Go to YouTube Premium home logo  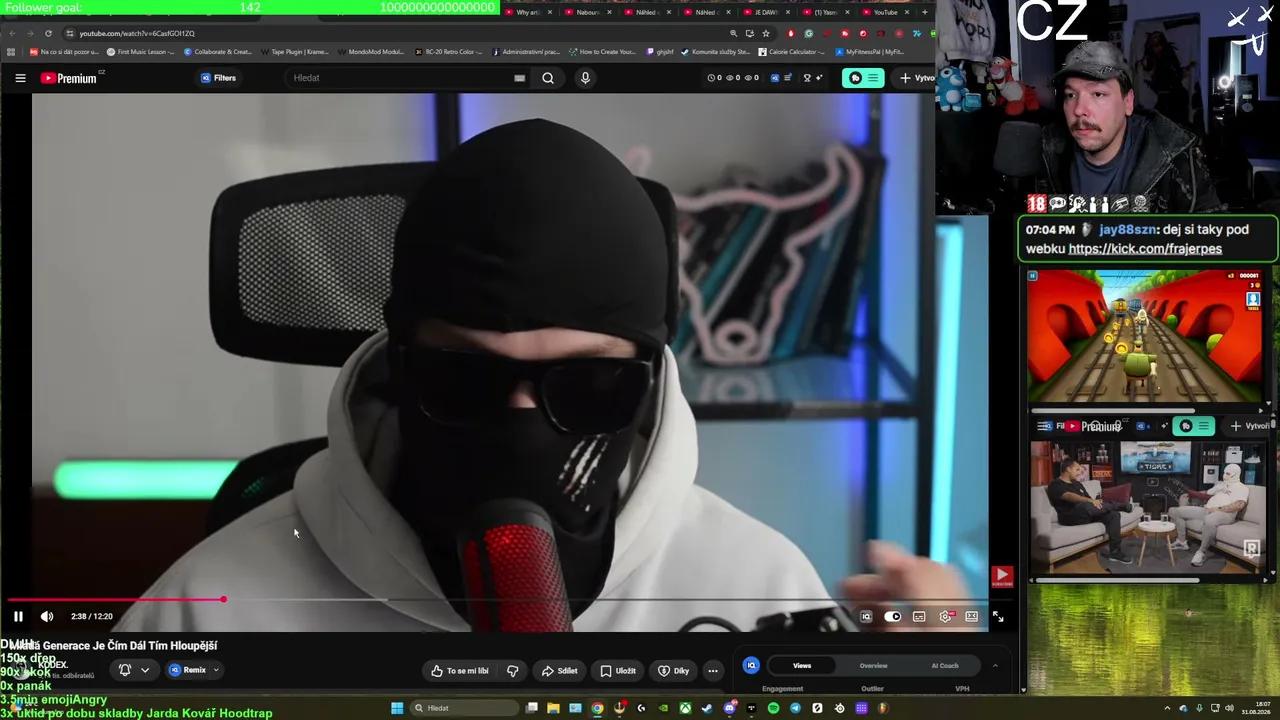coord(70,78)
